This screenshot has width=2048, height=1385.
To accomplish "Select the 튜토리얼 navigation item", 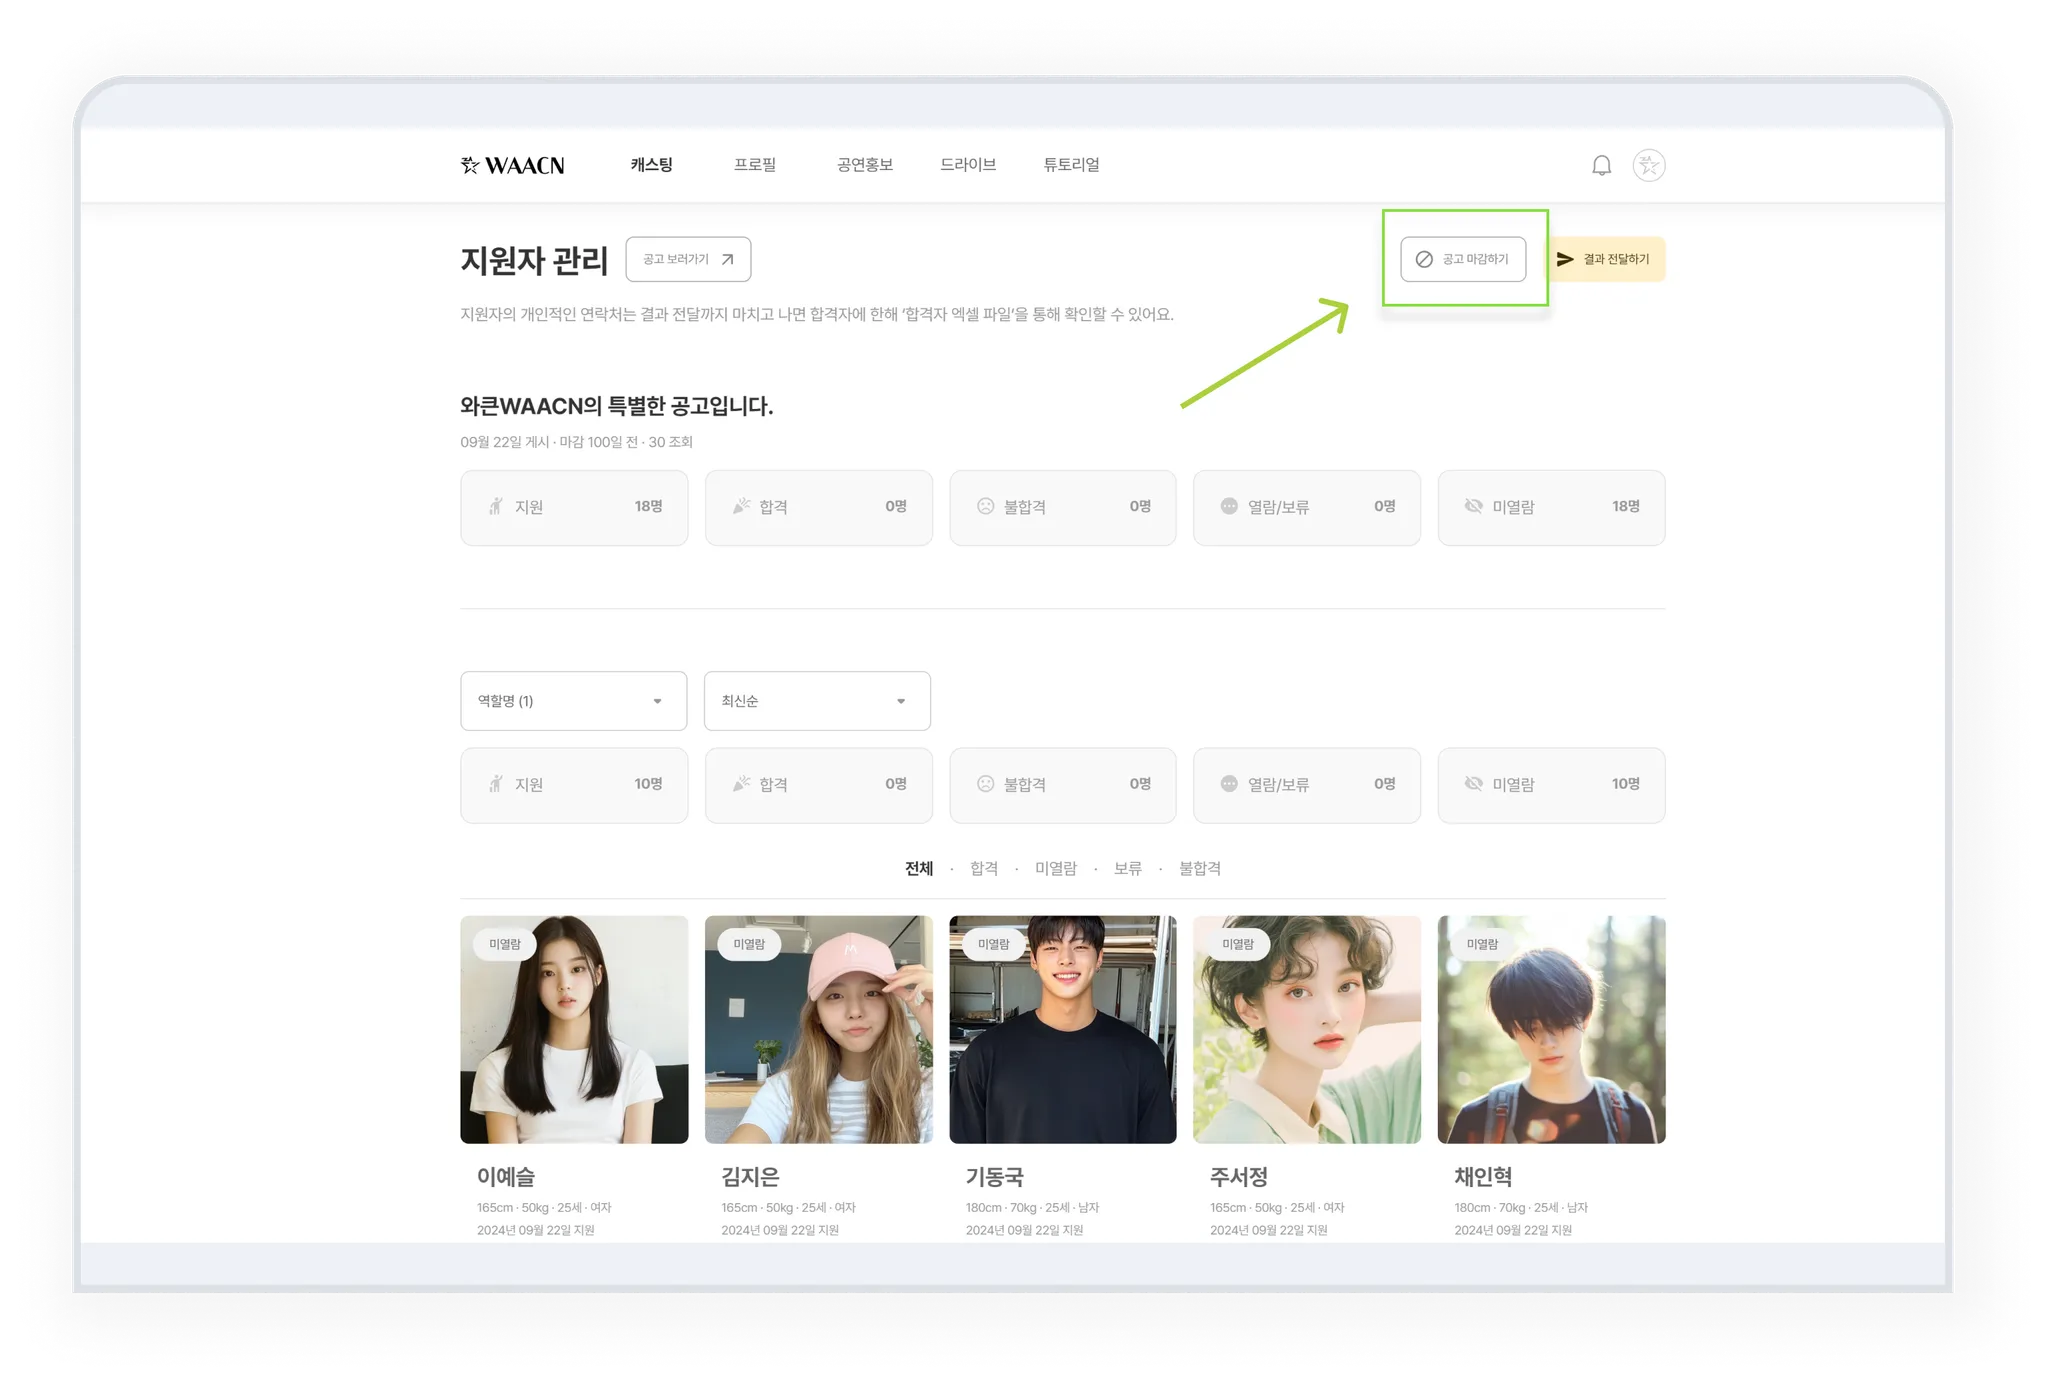I will tap(1071, 165).
